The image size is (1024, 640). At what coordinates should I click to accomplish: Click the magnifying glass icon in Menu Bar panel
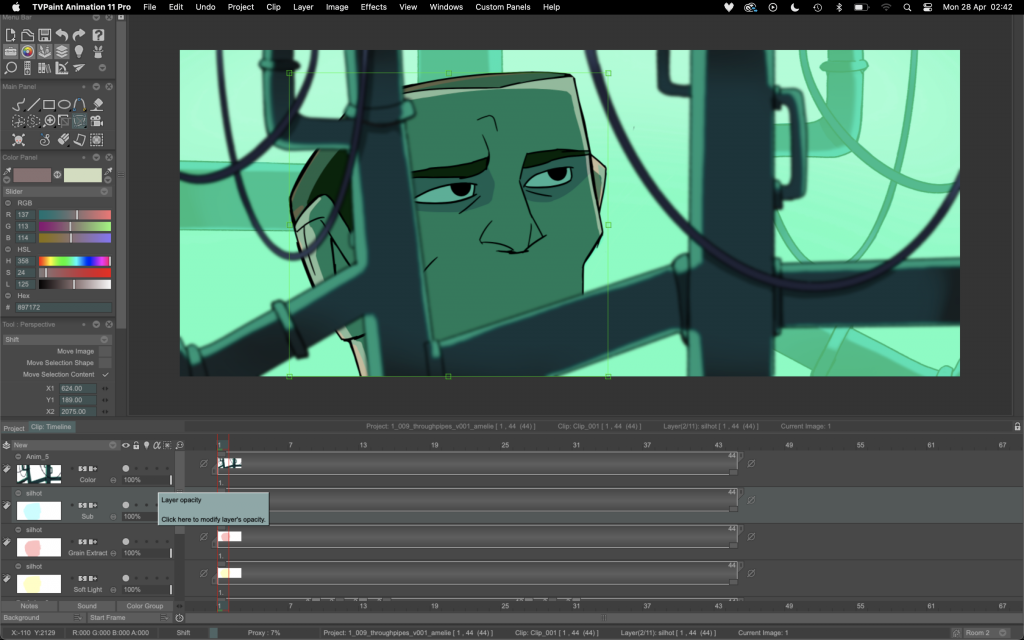[10, 68]
